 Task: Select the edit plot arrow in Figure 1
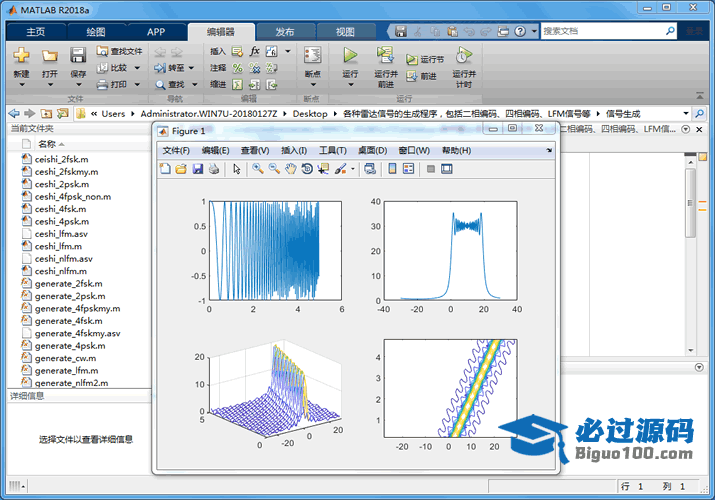point(236,169)
